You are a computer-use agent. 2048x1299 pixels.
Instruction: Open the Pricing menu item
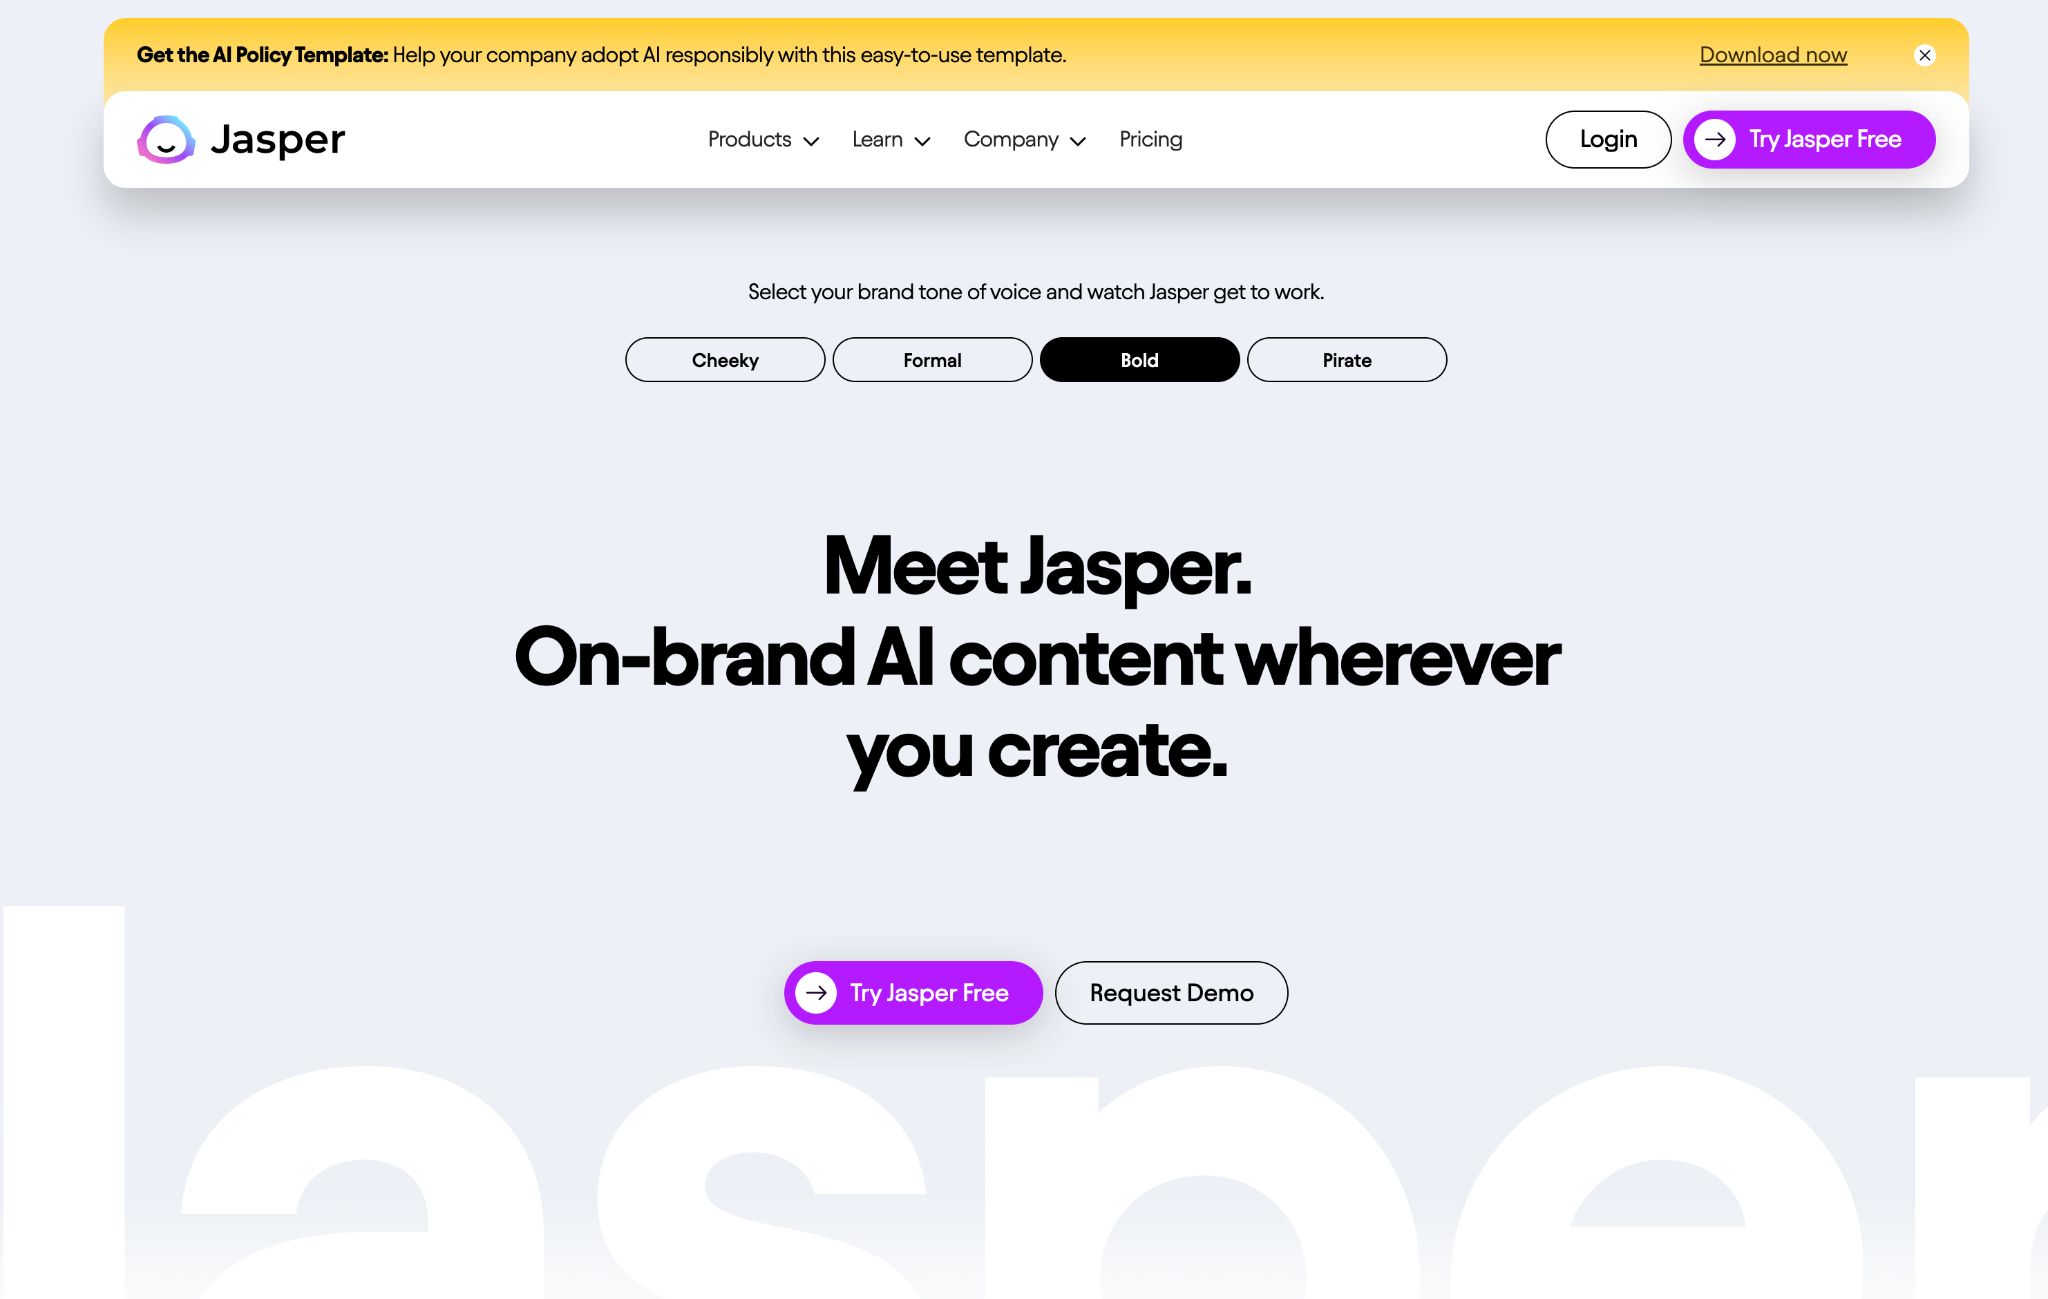1149,137
